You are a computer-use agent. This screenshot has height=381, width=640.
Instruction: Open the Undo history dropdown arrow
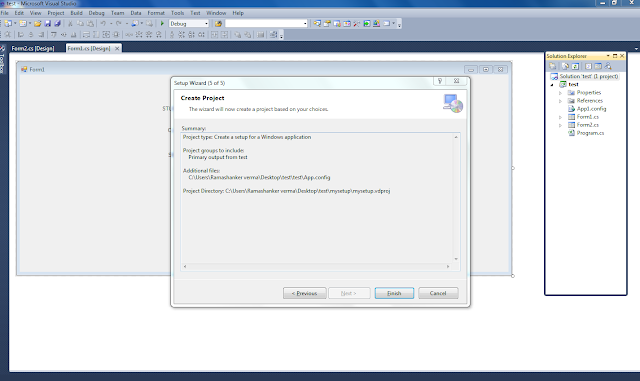tap(111, 24)
